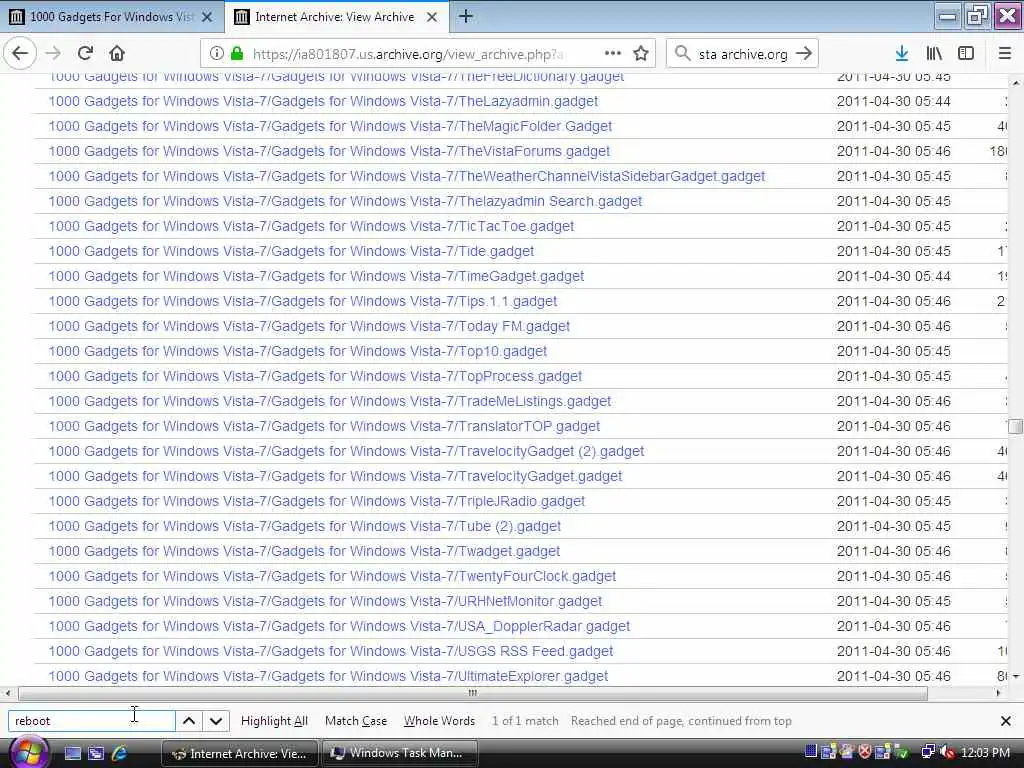Click the vertical scrollbar thumb

tap(1016, 426)
